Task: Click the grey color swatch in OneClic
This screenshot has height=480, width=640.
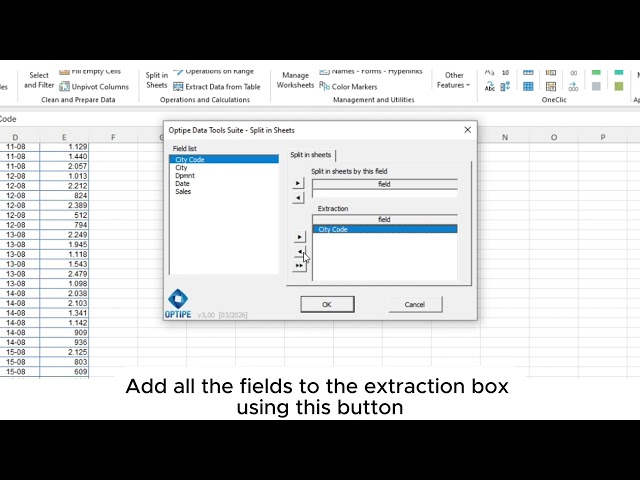Action: [x=596, y=87]
